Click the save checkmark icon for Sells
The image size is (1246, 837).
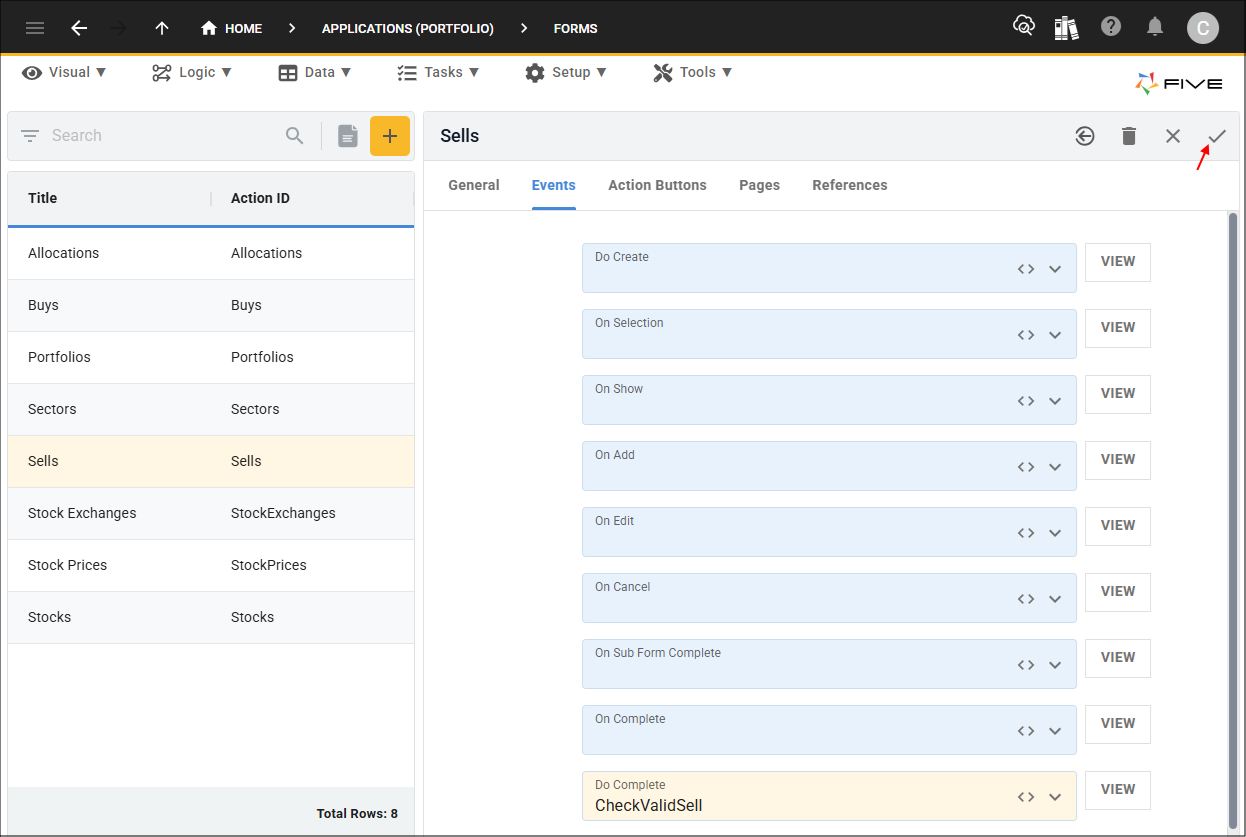point(1217,136)
